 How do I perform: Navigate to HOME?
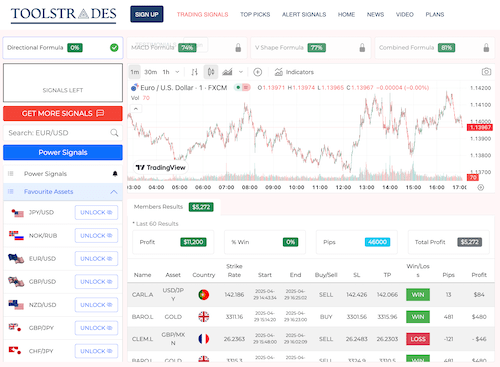point(346,15)
